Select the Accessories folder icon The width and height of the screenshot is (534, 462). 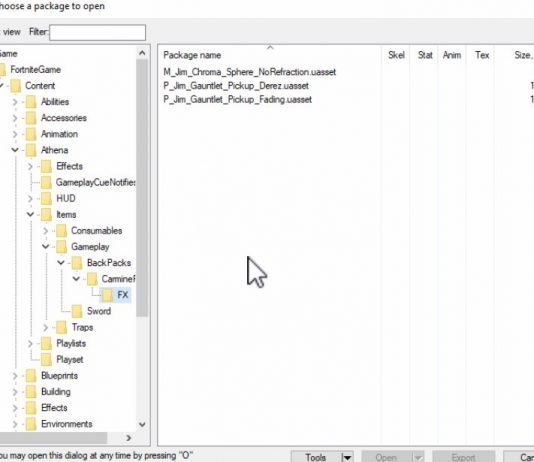pos(31,118)
